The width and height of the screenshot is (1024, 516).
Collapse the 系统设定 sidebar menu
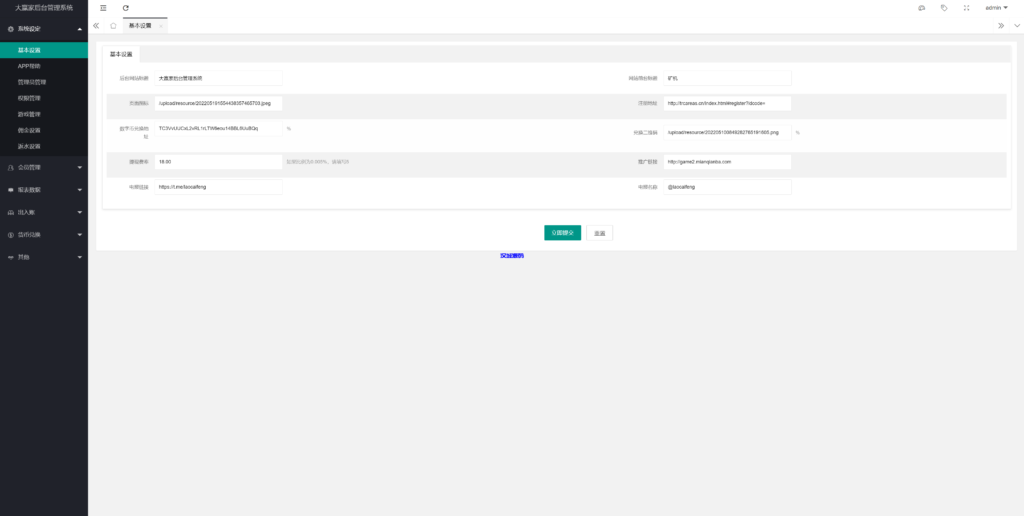point(43,29)
